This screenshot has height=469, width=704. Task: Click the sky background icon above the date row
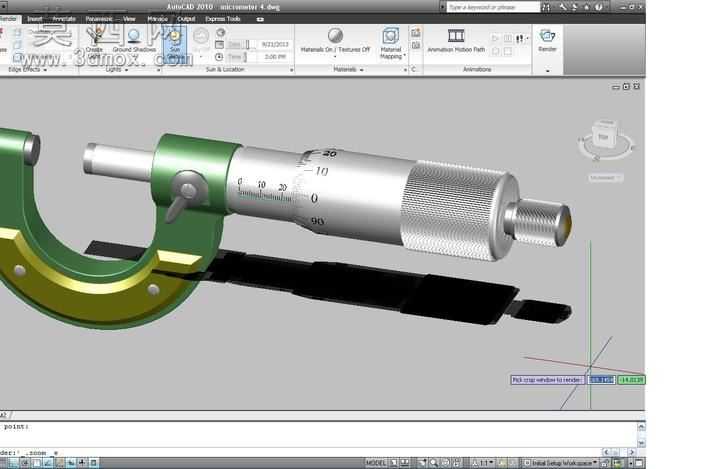coord(220,32)
